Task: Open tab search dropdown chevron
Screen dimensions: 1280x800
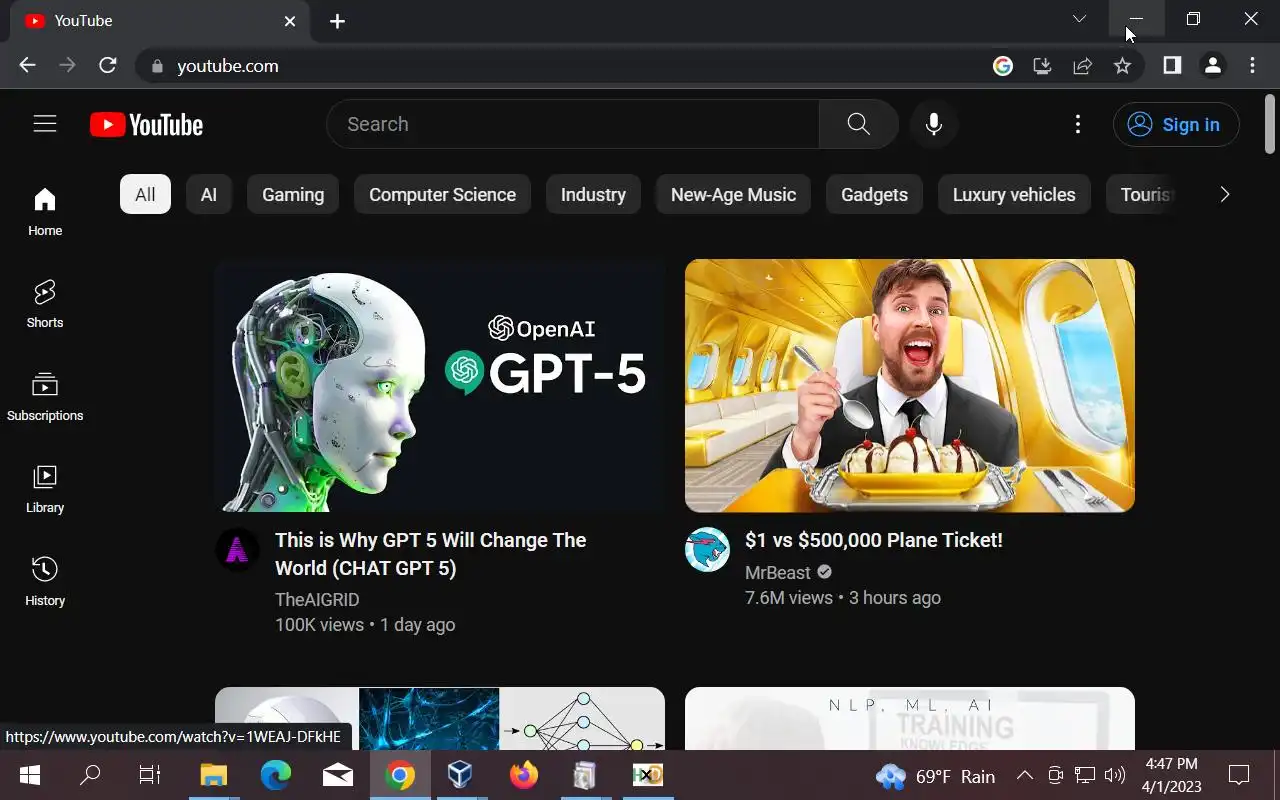Action: click(1079, 19)
